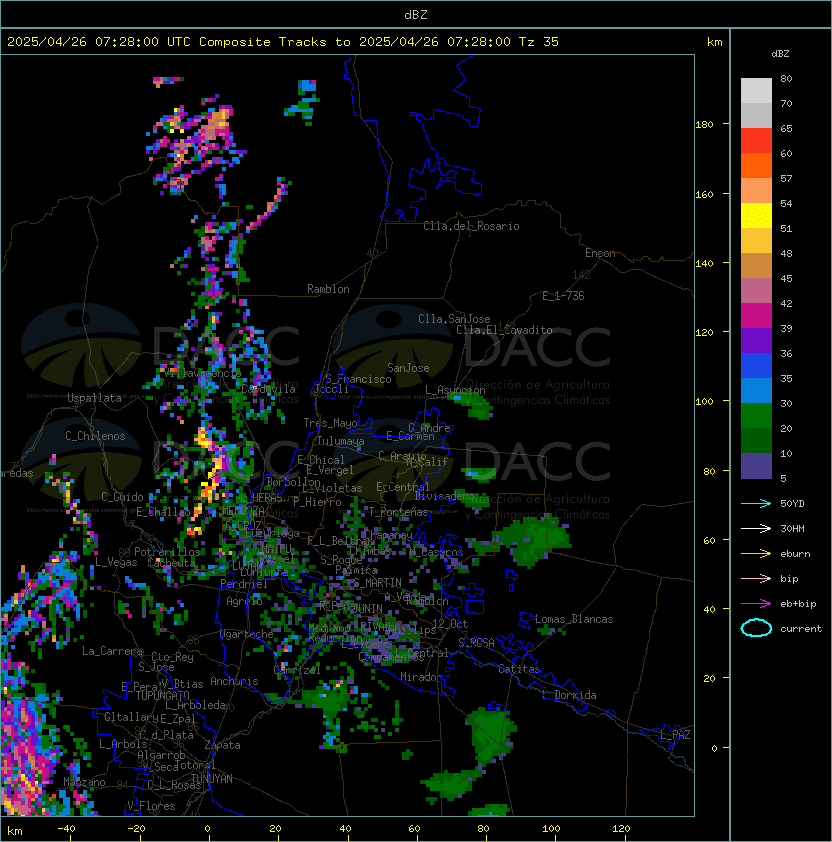
Task: Click the 'S_ROSA' map label
Action: (x=476, y=643)
